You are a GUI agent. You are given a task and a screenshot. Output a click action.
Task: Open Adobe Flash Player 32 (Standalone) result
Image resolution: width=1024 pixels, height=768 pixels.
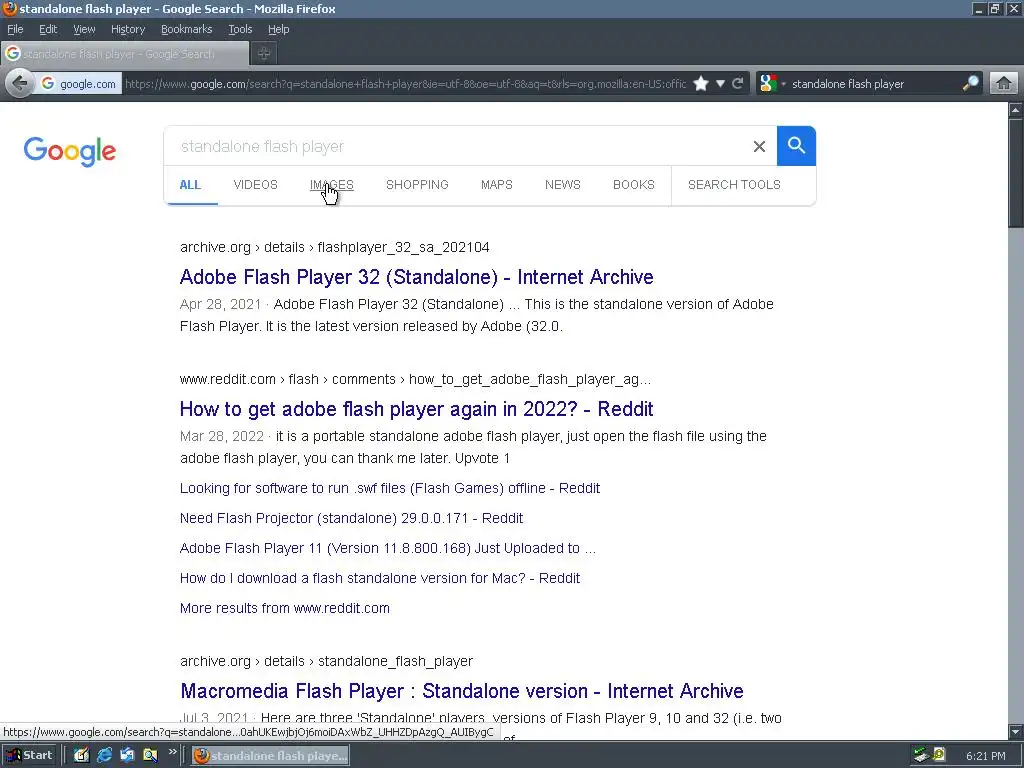tap(417, 277)
